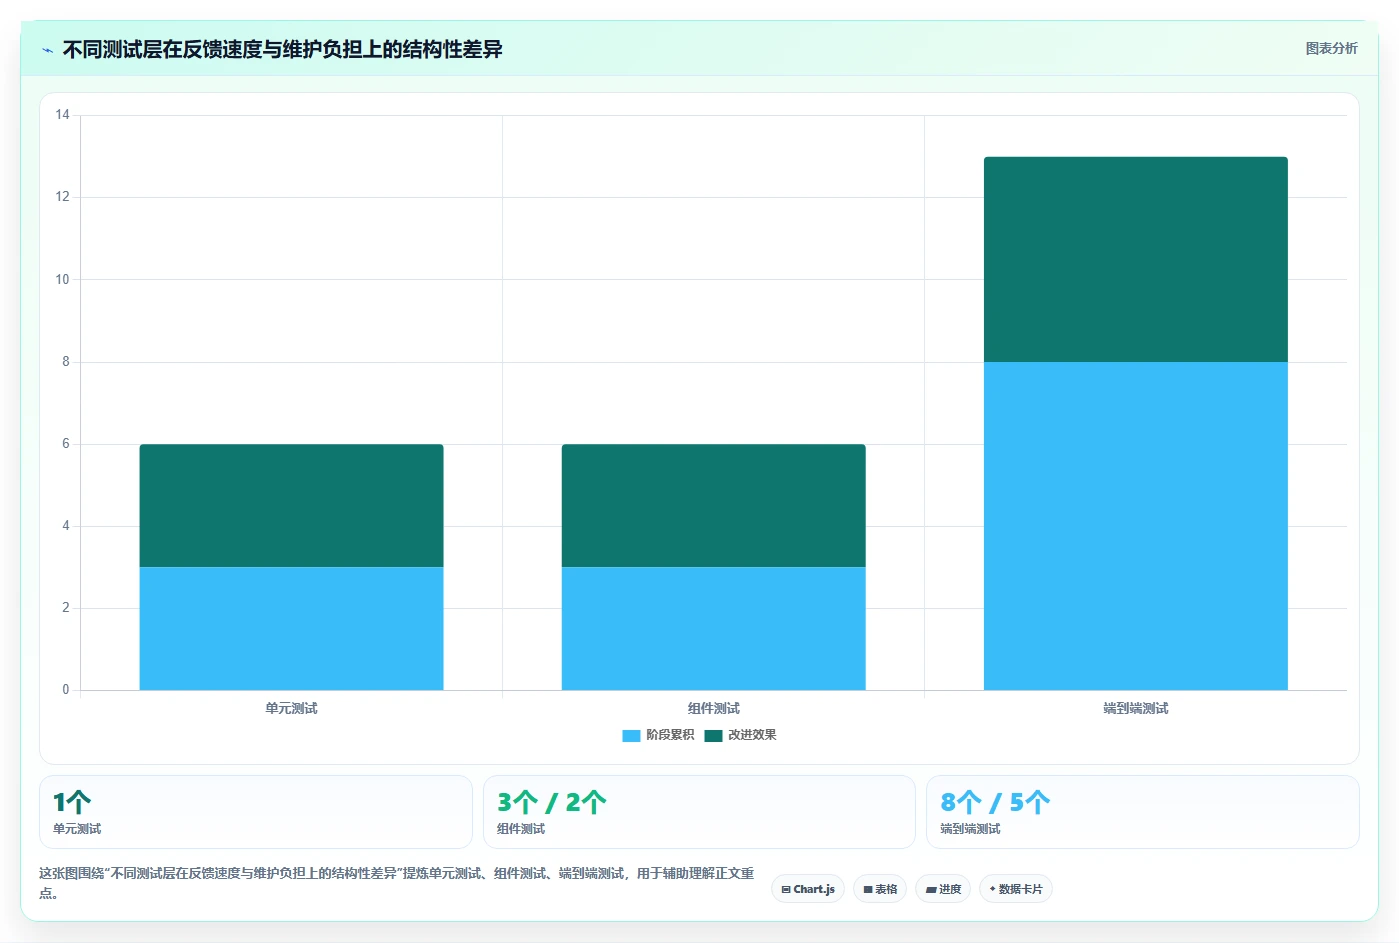1399x943 pixels.
Task: Click the y-axis label 8
Action: (x=66, y=362)
